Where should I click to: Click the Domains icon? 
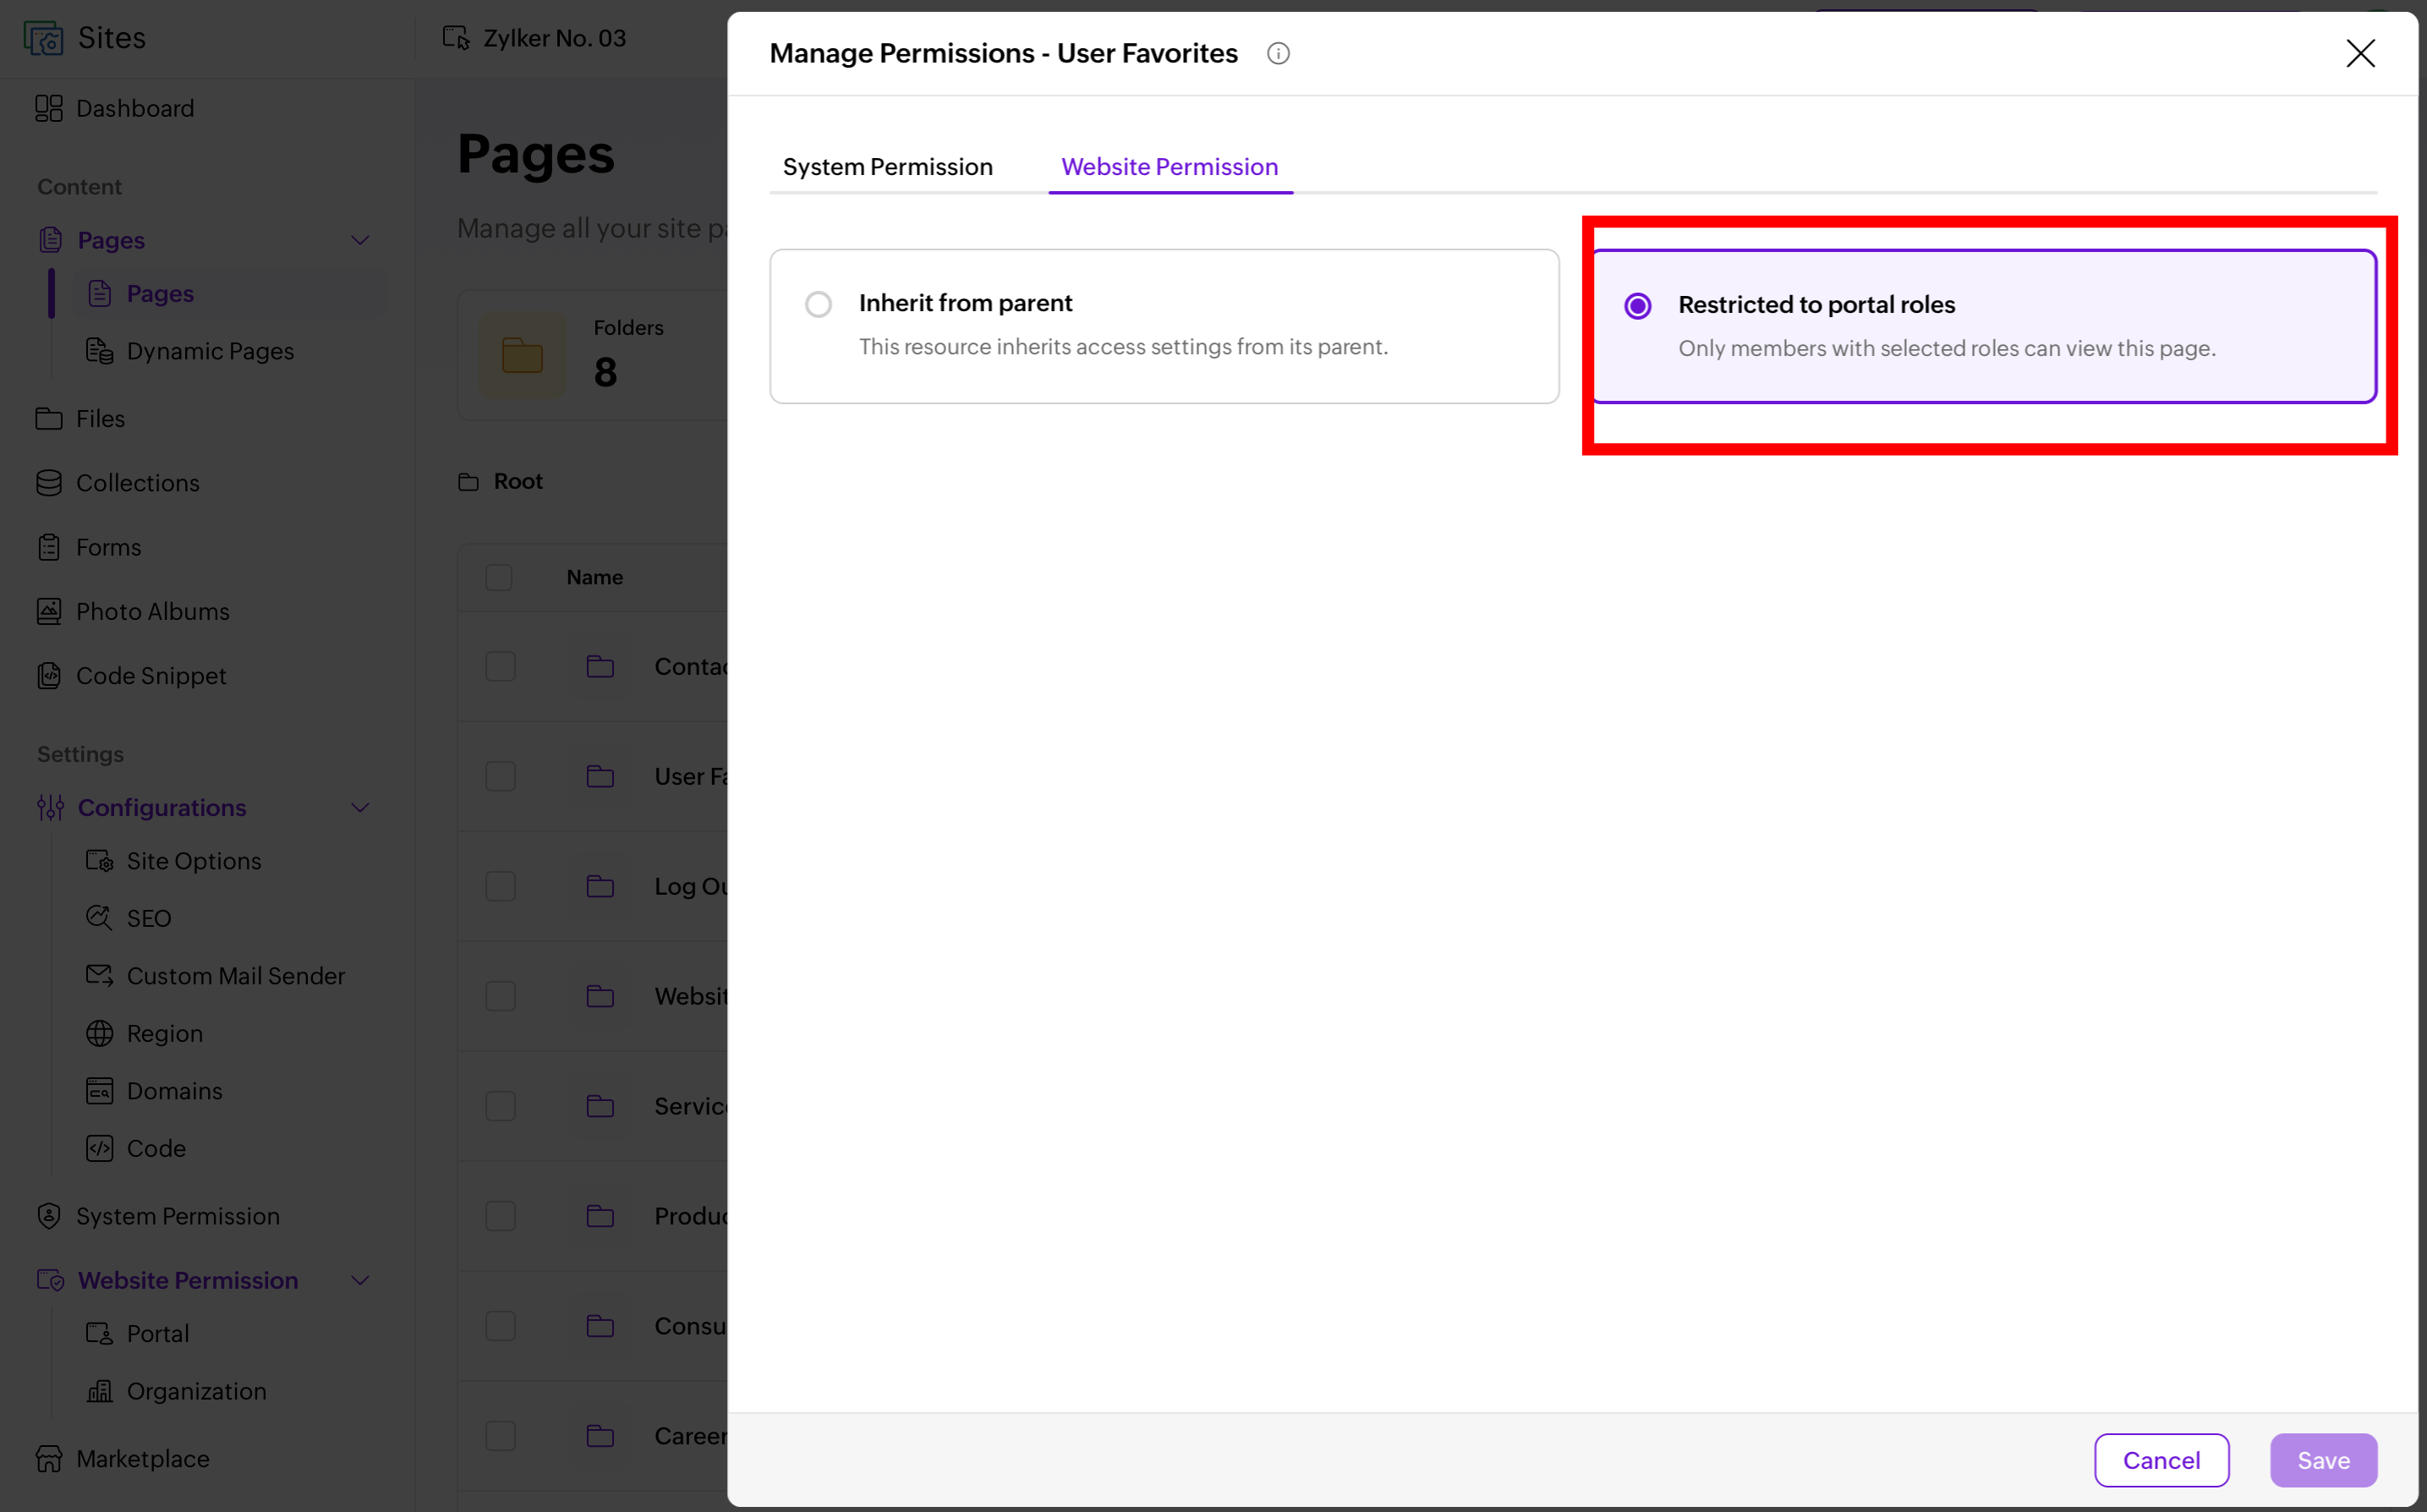[99, 1090]
